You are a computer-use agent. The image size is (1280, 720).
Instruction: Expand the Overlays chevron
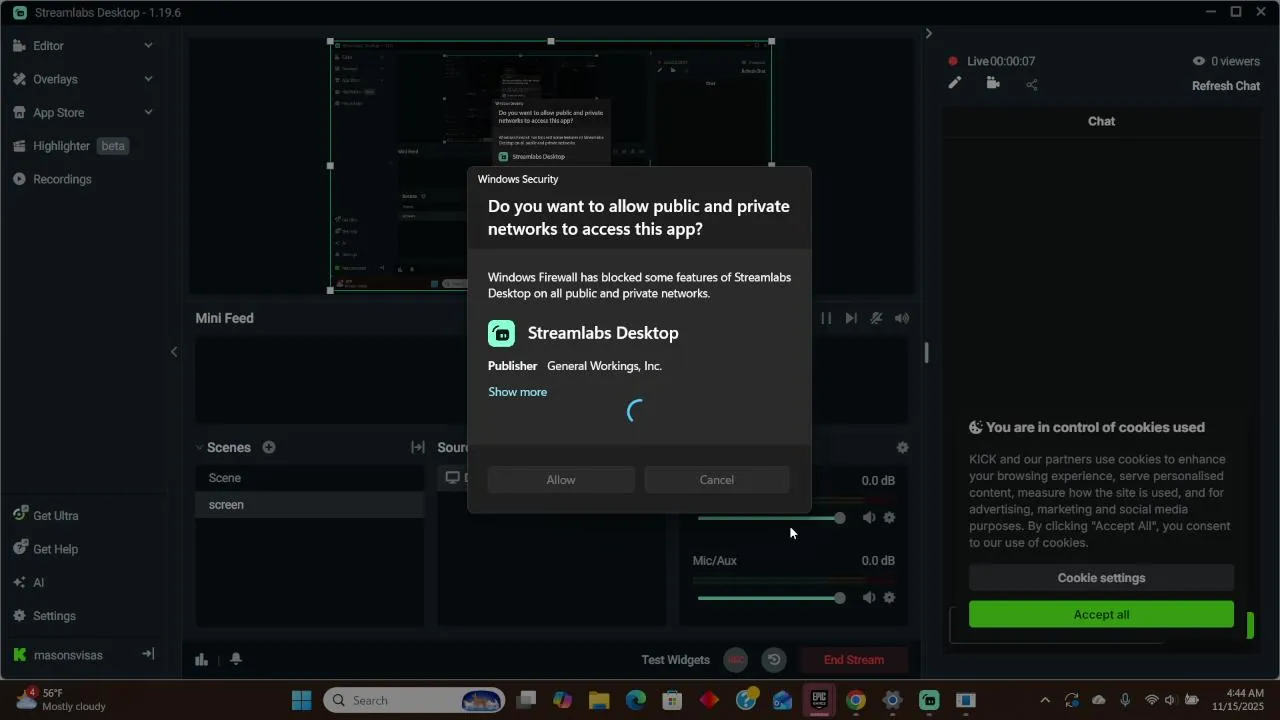pyautogui.click(x=148, y=78)
